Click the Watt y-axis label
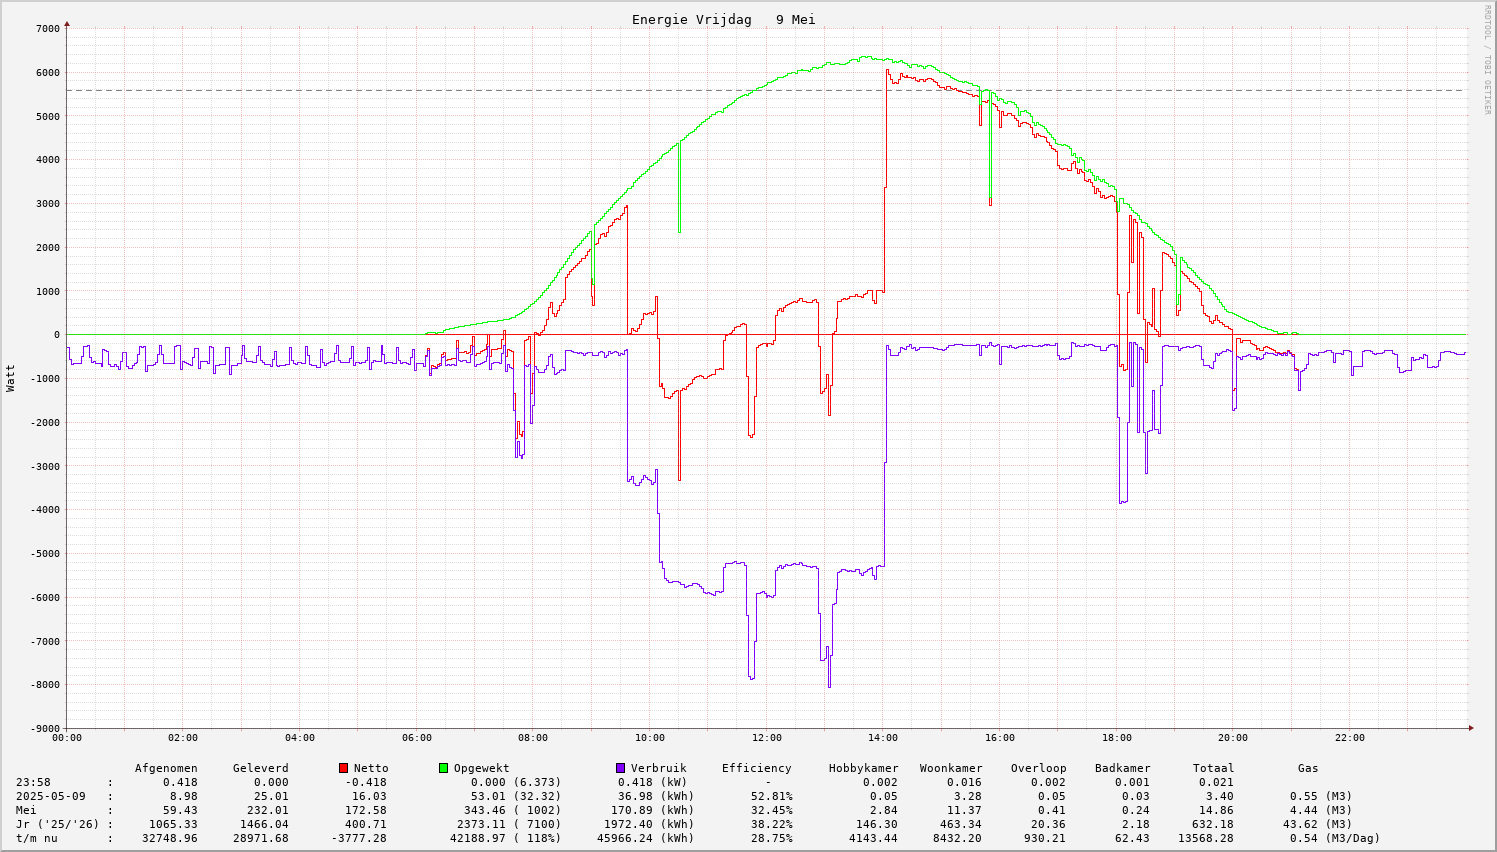The image size is (1497, 852). (x=11, y=378)
